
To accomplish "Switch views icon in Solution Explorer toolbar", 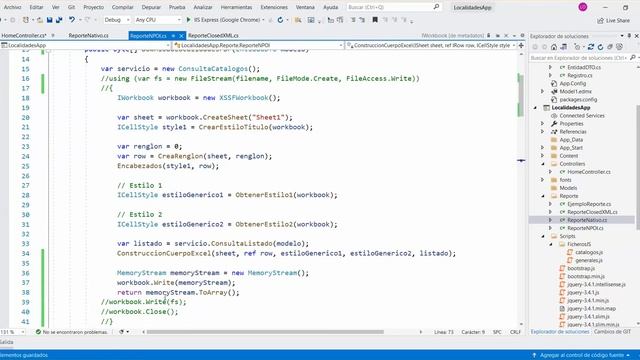I will click(x=564, y=47).
